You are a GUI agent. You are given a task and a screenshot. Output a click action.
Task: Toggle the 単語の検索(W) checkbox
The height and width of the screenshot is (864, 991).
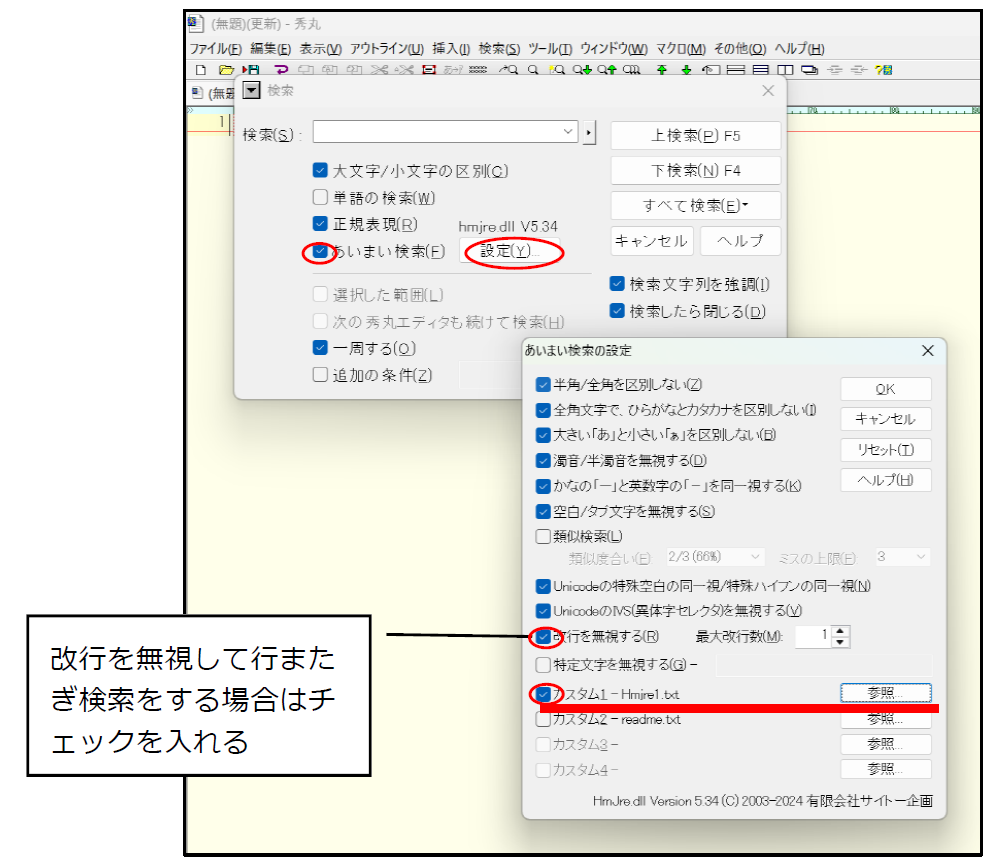(320, 198)
